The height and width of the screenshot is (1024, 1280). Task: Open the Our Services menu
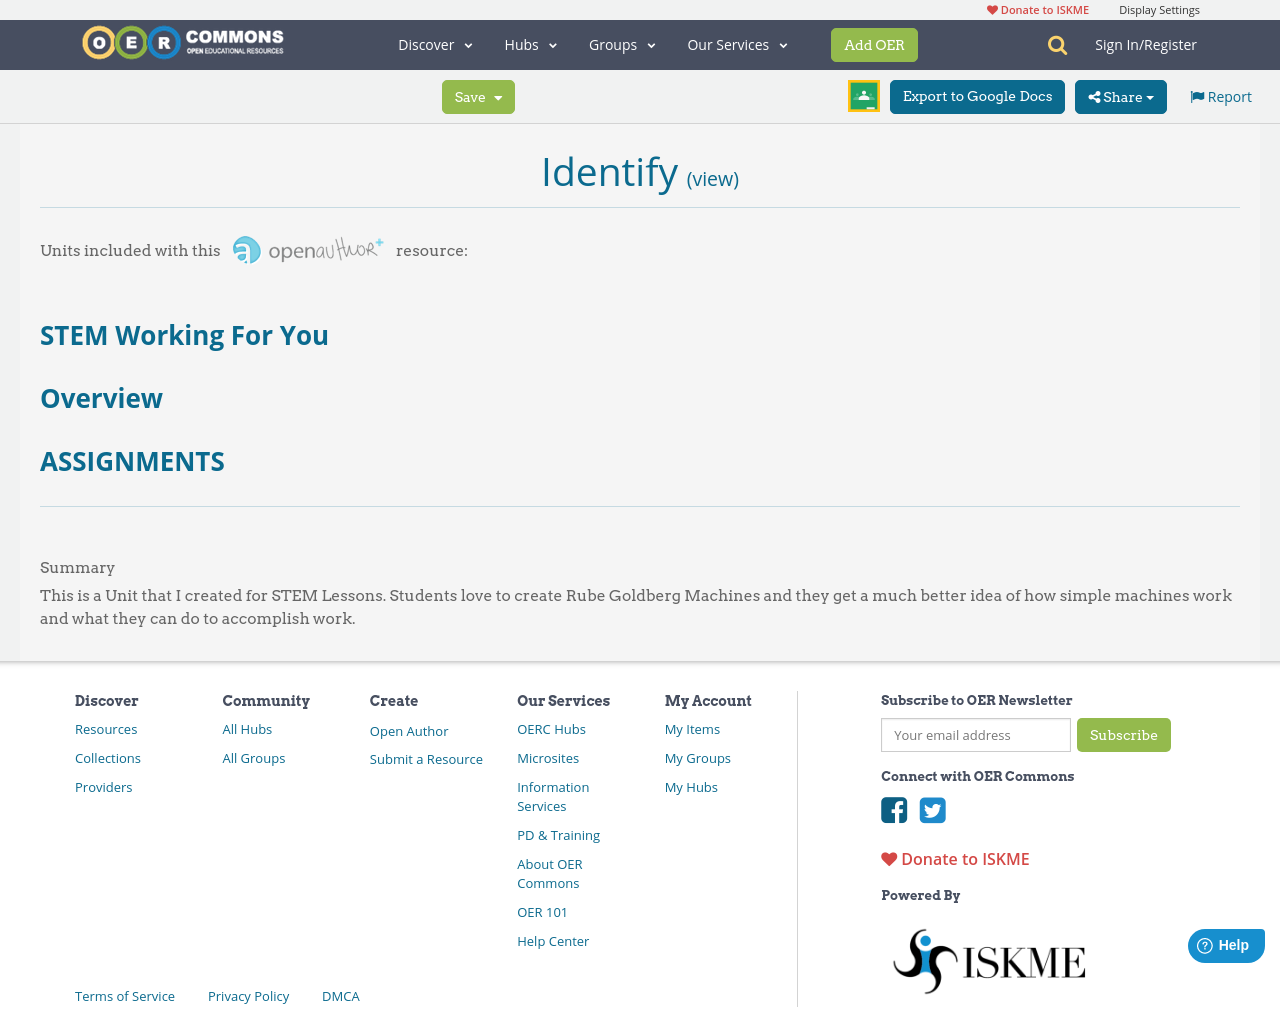pos(736,43)
